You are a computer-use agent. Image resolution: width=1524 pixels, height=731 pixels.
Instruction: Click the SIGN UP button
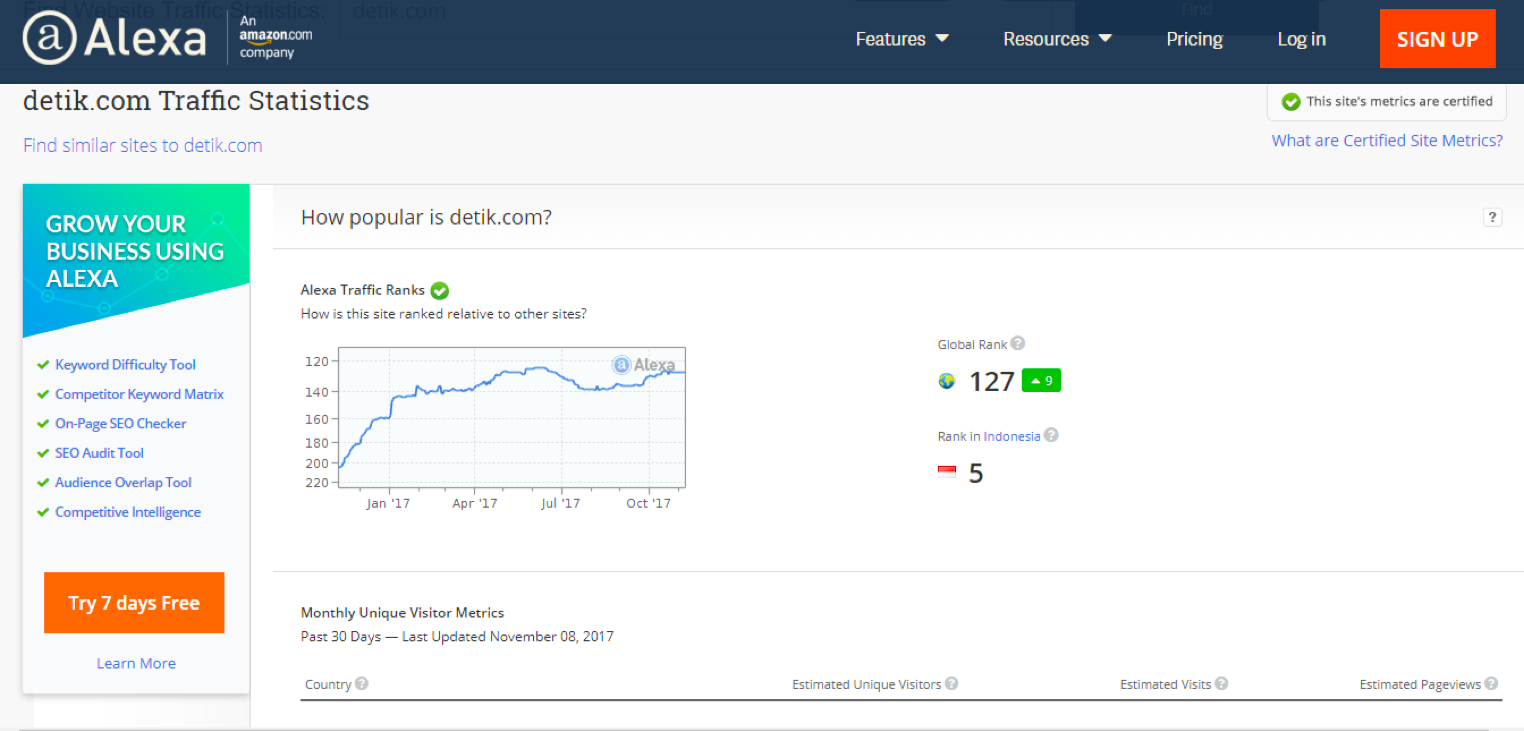click(1437, 39)
